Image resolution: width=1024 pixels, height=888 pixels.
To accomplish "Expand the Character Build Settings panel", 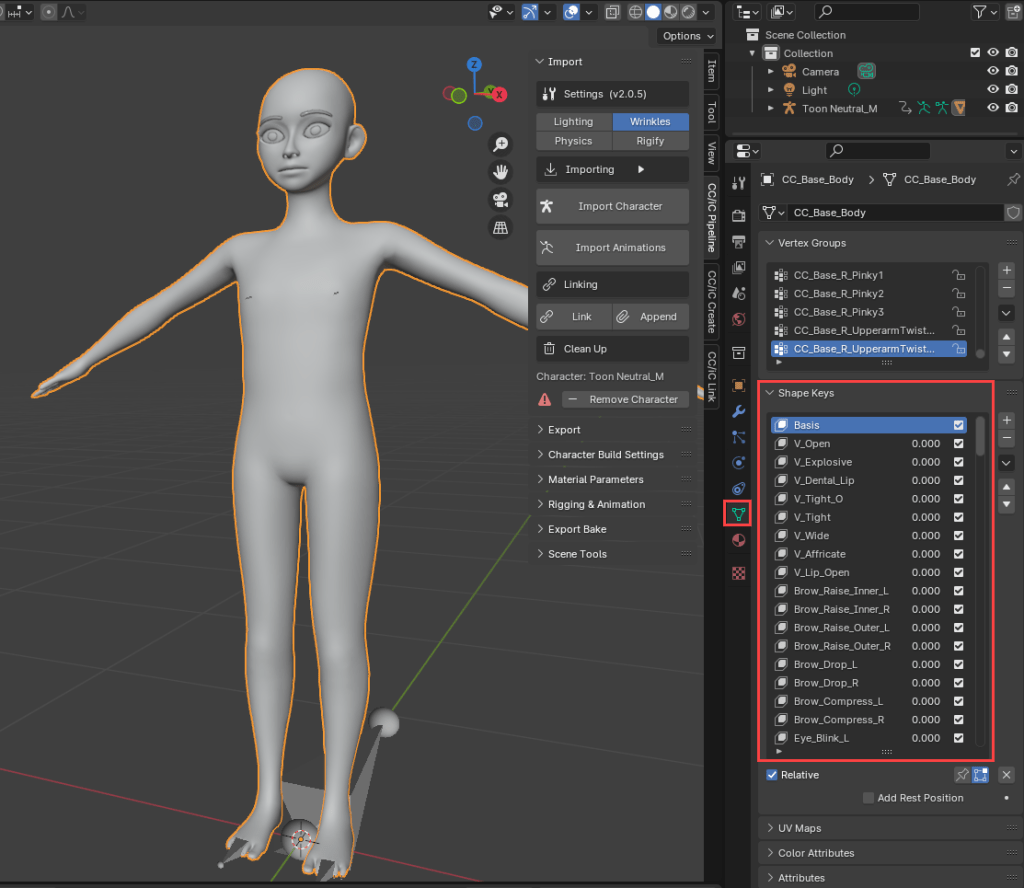I will click(x=605, y=455).
